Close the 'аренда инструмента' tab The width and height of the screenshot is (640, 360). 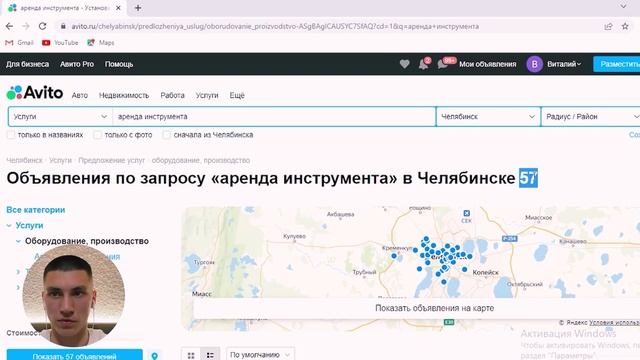tap(118, 8)
